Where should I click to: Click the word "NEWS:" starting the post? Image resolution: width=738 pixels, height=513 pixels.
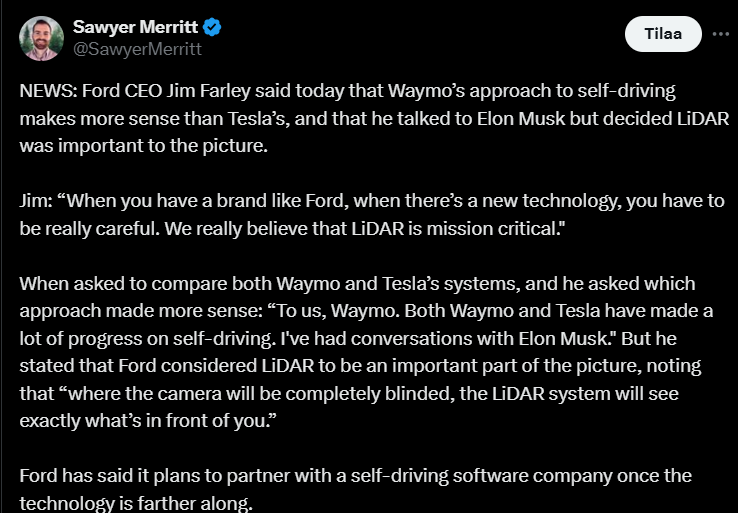tap(45, 92)
